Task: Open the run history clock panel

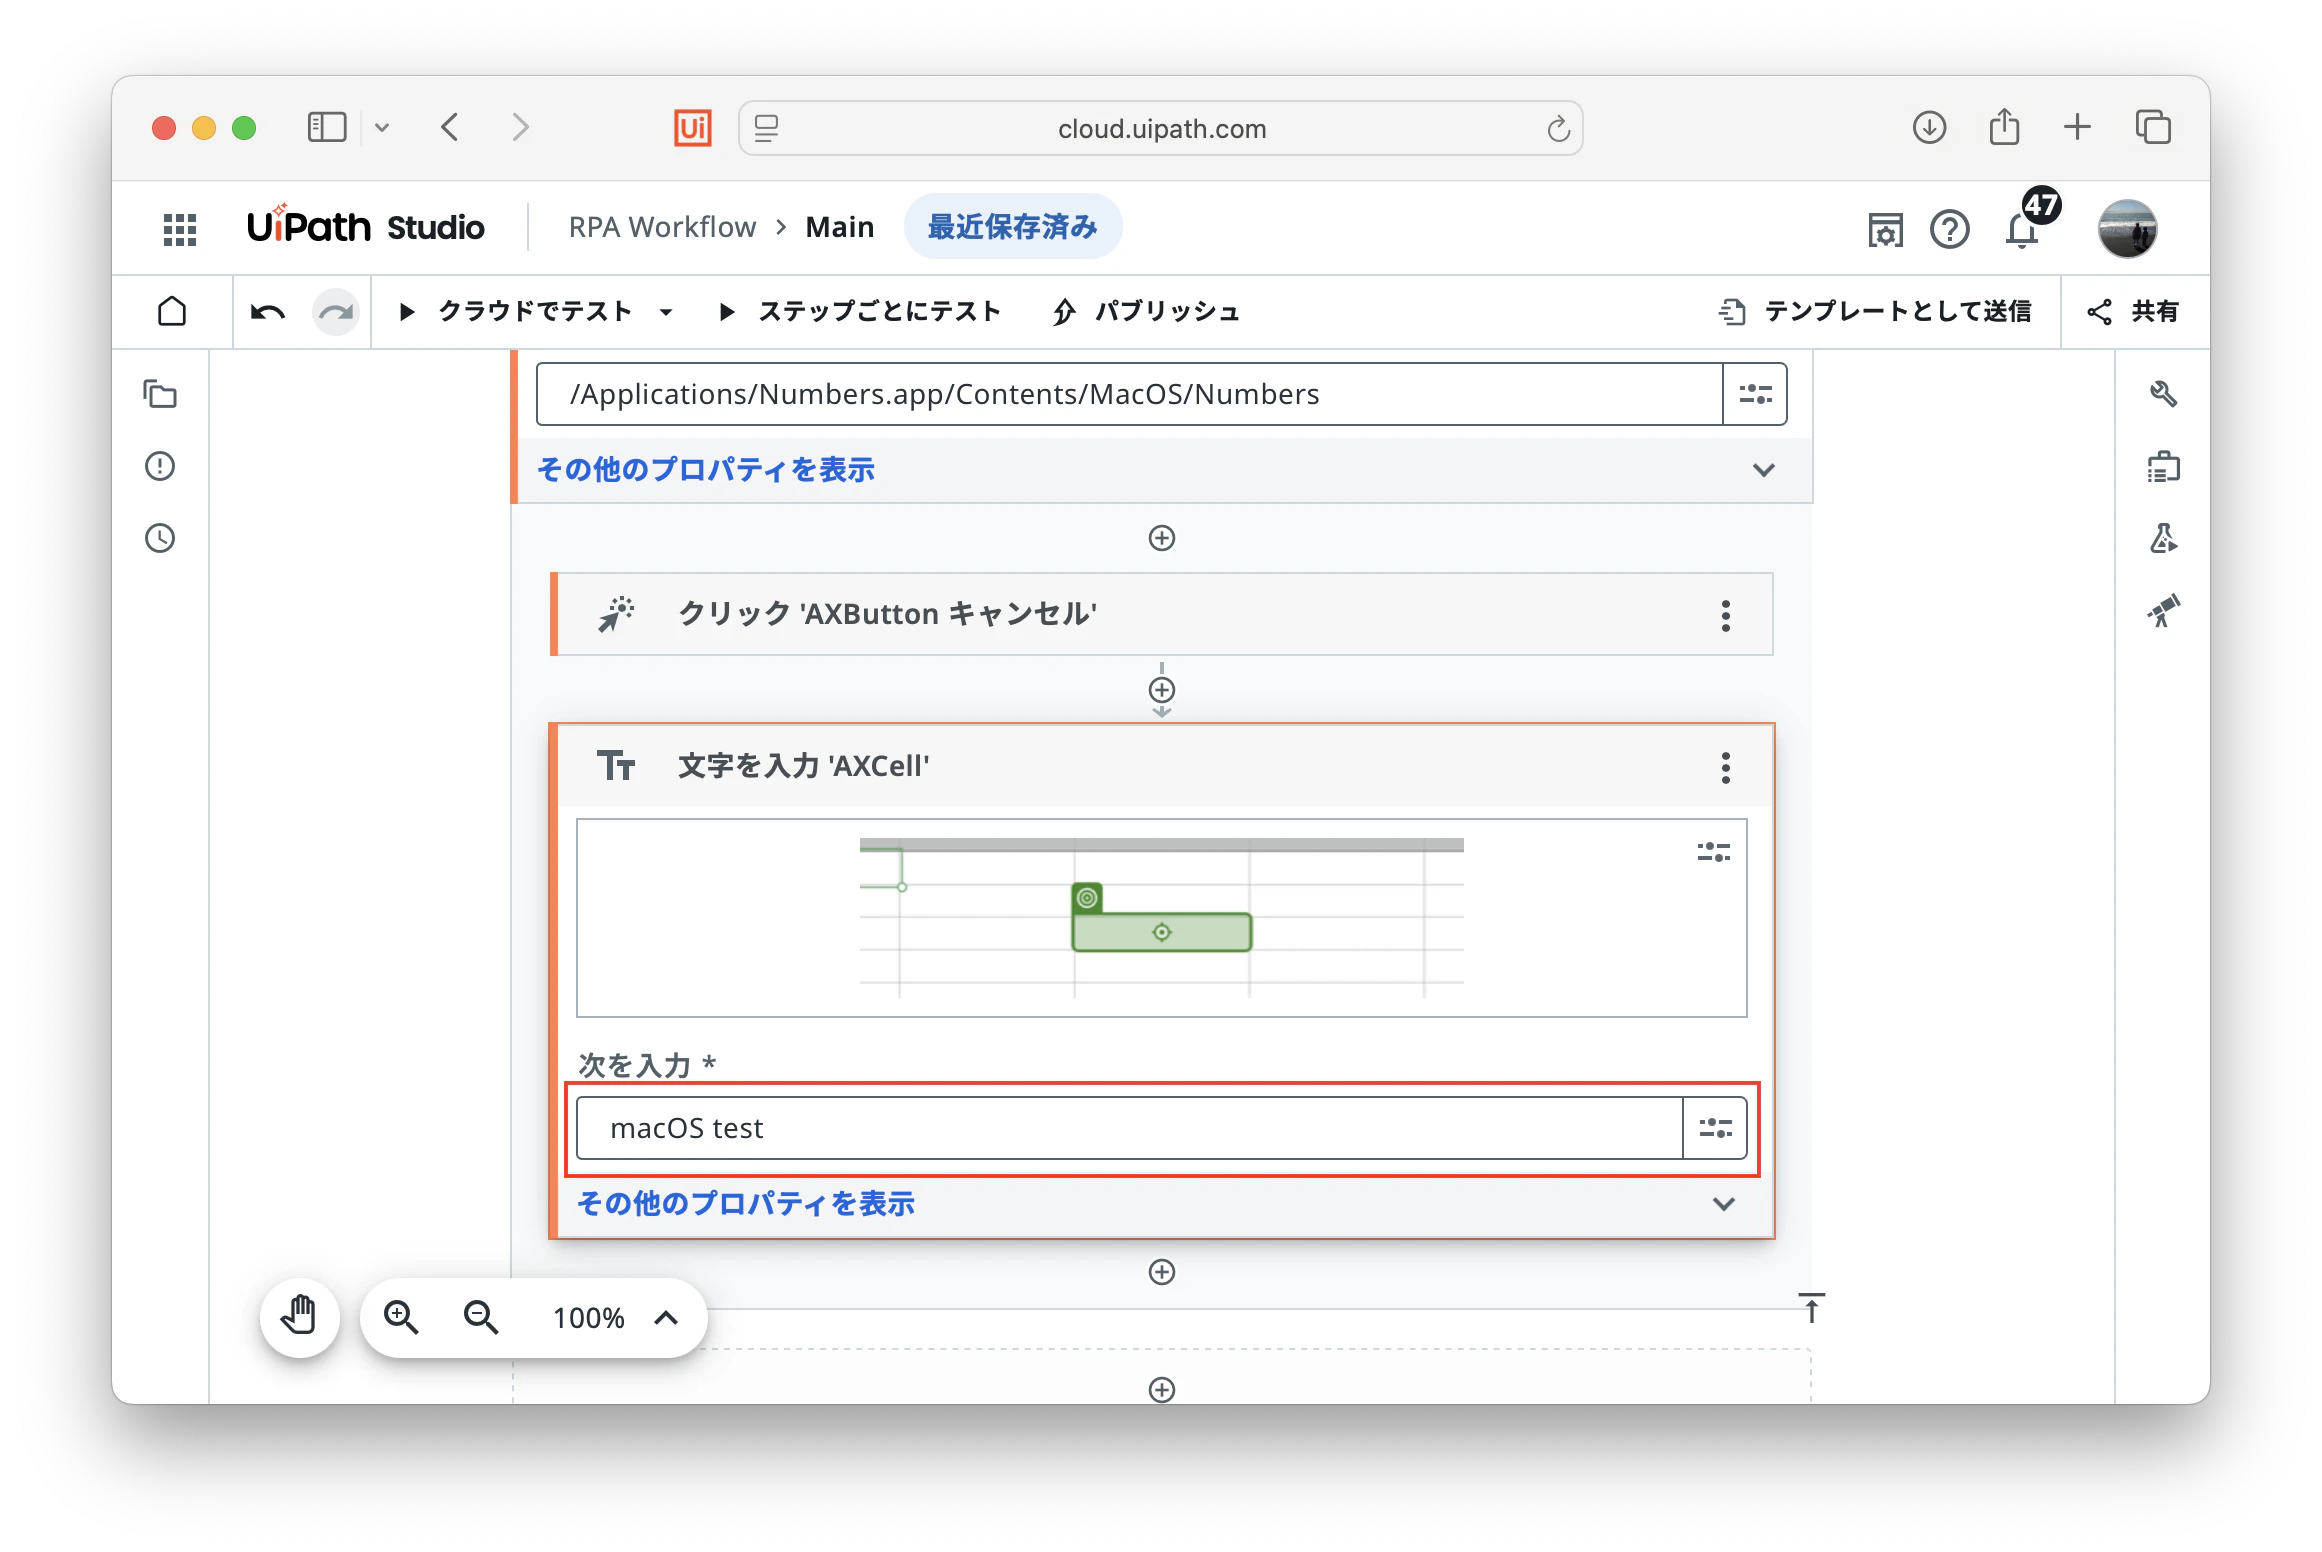Action: pos(160,538)
